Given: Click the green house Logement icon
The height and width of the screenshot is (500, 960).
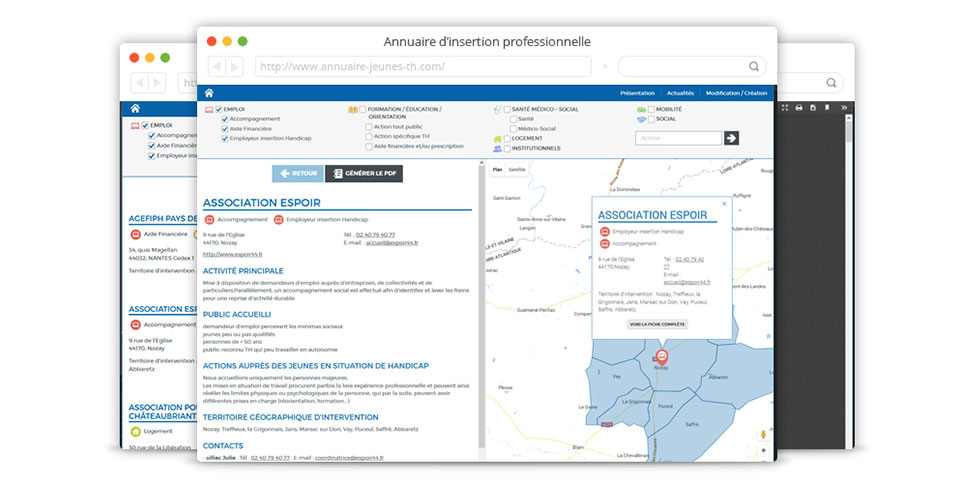Looking at the screenshot, I should pyautogui.click(x=497, y=139).
